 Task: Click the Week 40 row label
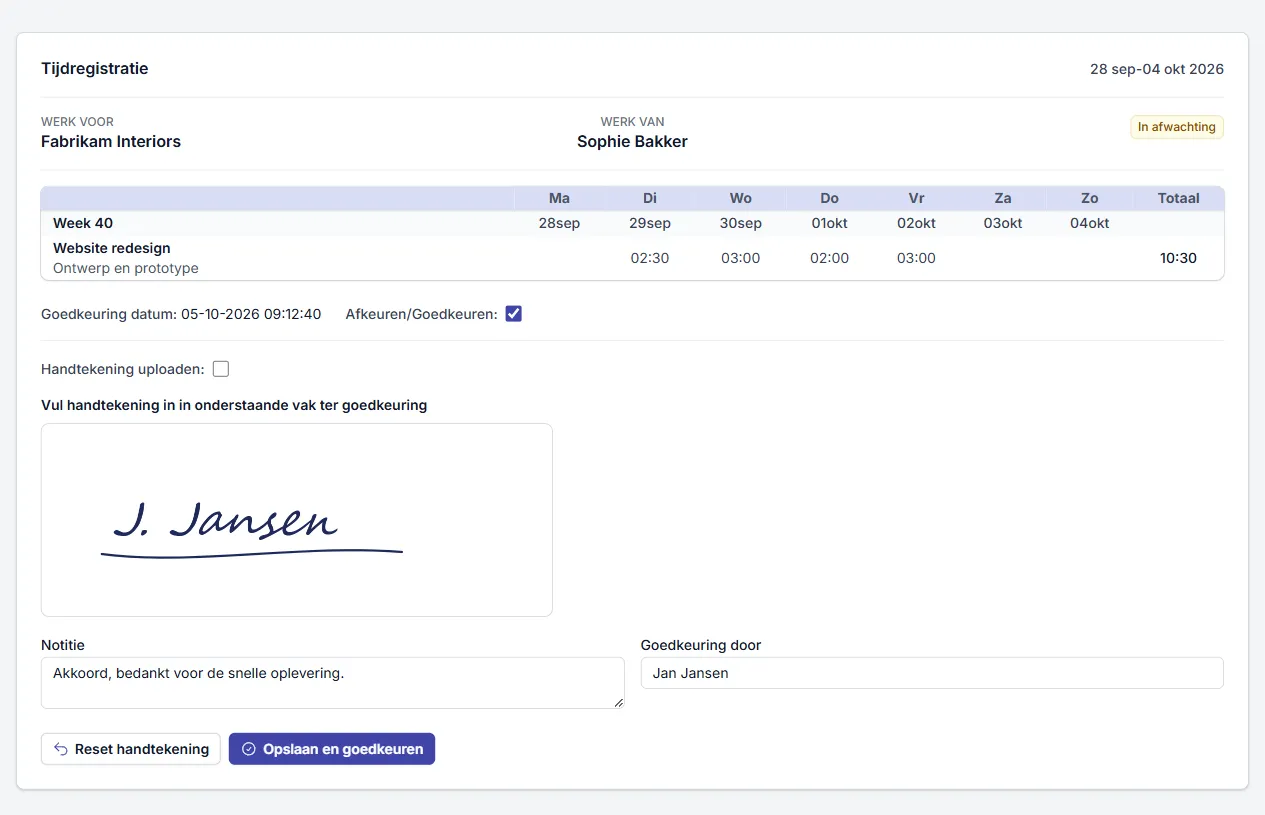tap(83, 223)
